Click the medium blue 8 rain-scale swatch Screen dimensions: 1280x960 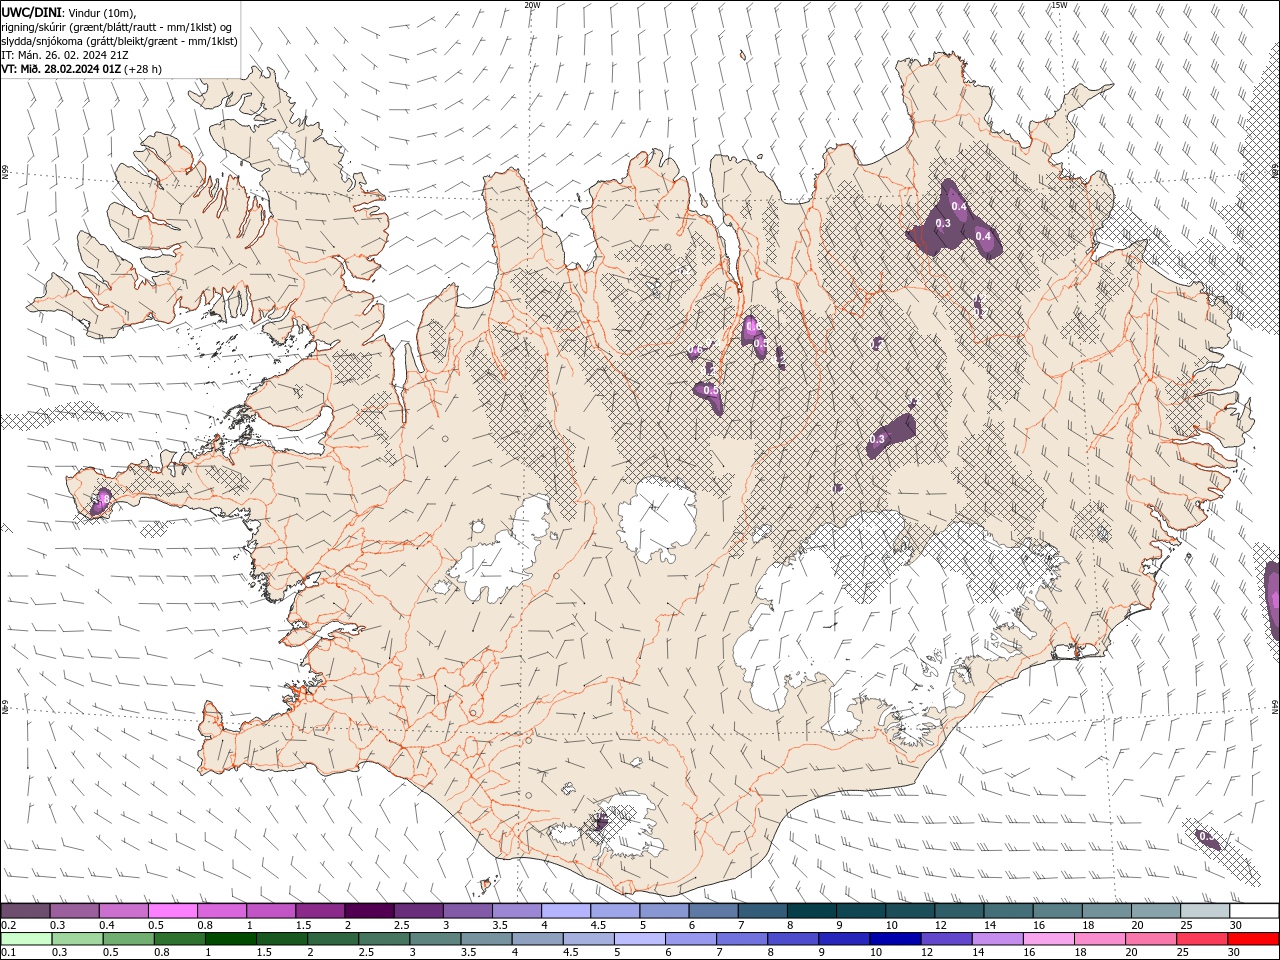pos(794,939)
